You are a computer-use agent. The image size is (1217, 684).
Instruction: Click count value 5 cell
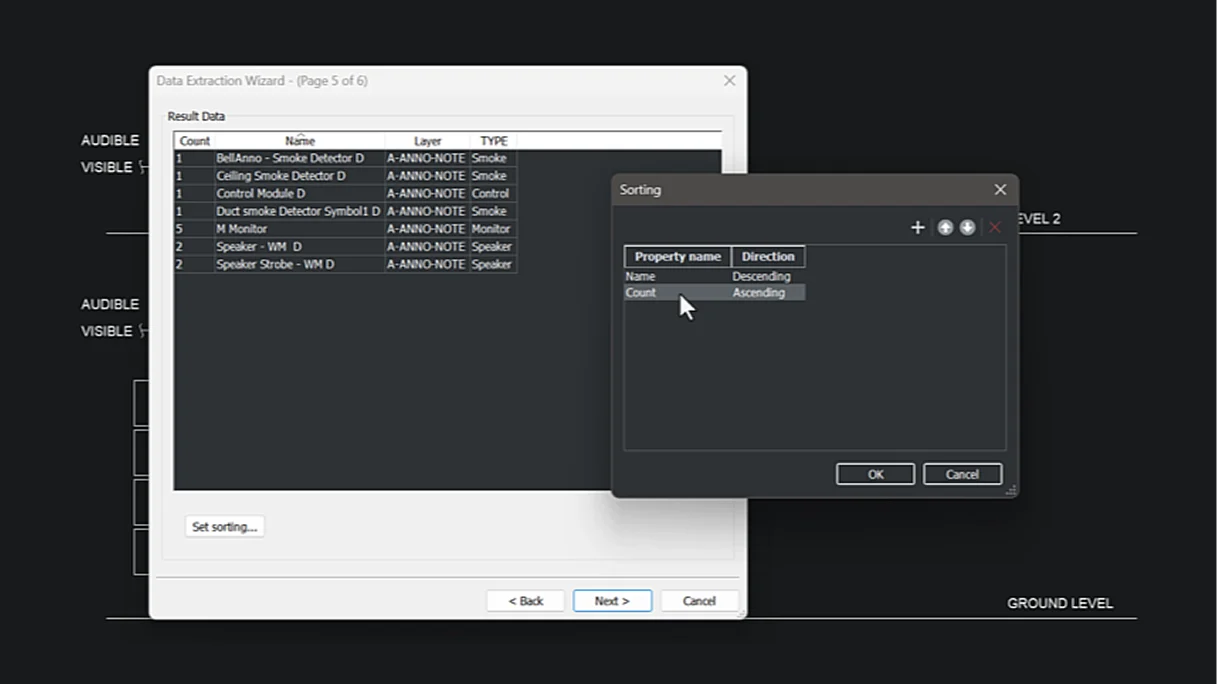pos(194,229)
